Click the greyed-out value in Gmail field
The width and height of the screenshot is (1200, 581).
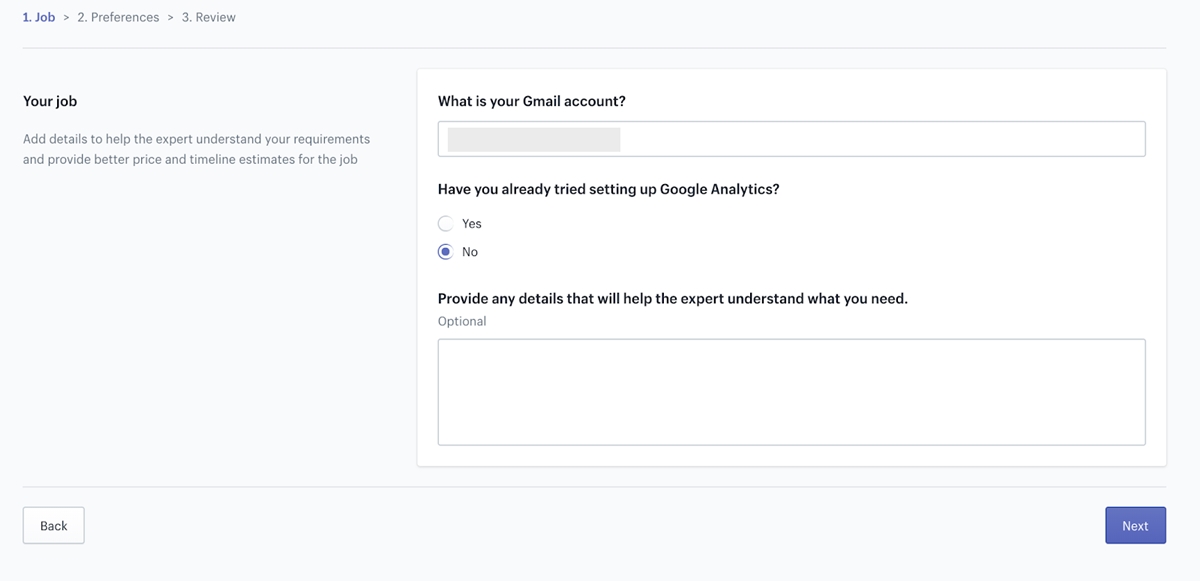pos(534,139)
